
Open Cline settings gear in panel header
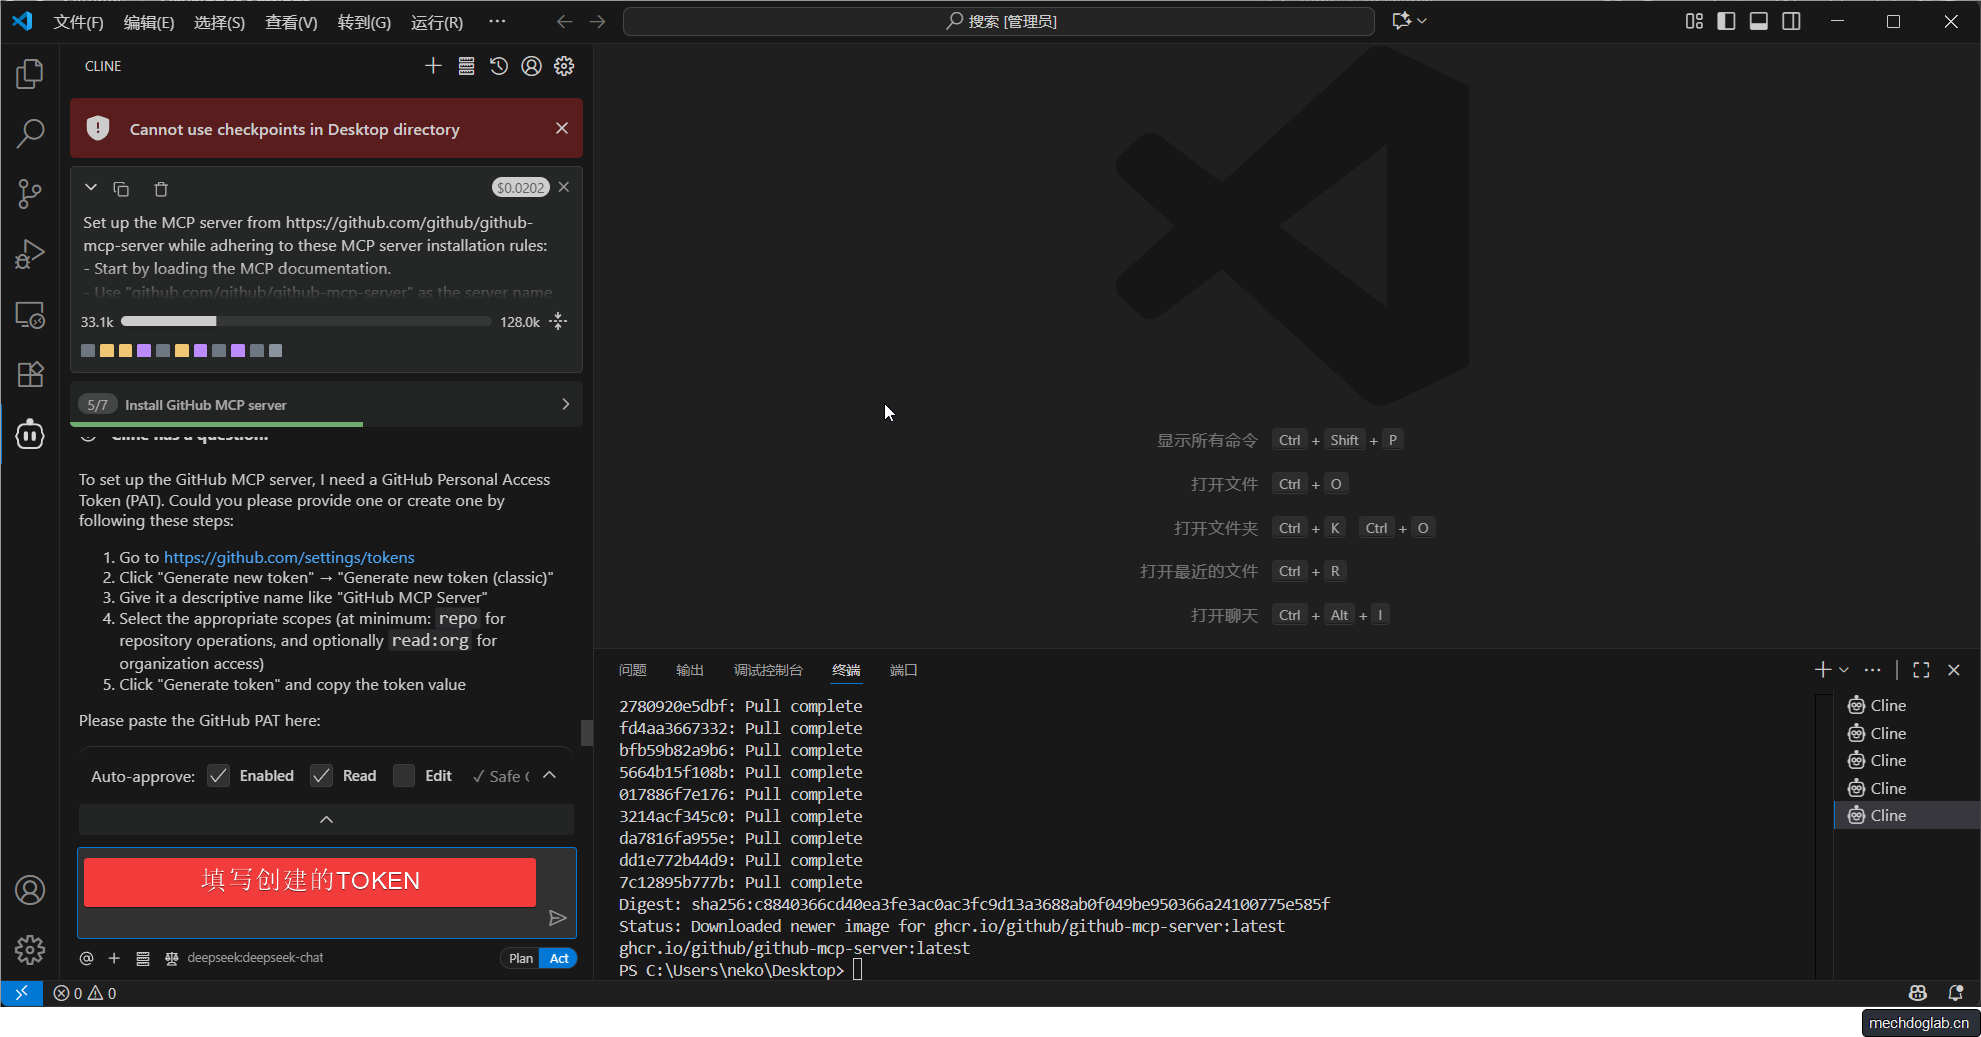pyautogui.click(x=564, y=66)
